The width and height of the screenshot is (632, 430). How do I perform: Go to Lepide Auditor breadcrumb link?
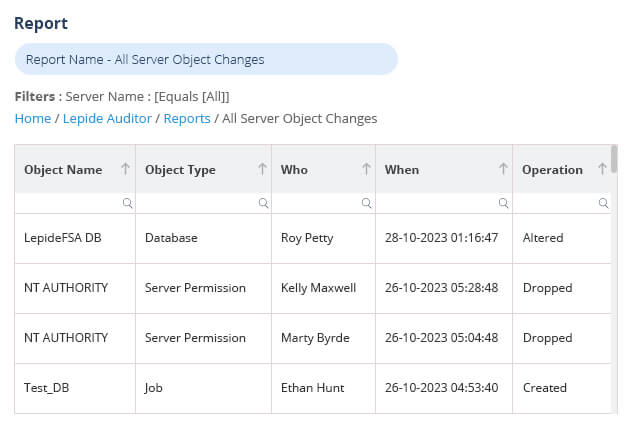coord(107,118)
